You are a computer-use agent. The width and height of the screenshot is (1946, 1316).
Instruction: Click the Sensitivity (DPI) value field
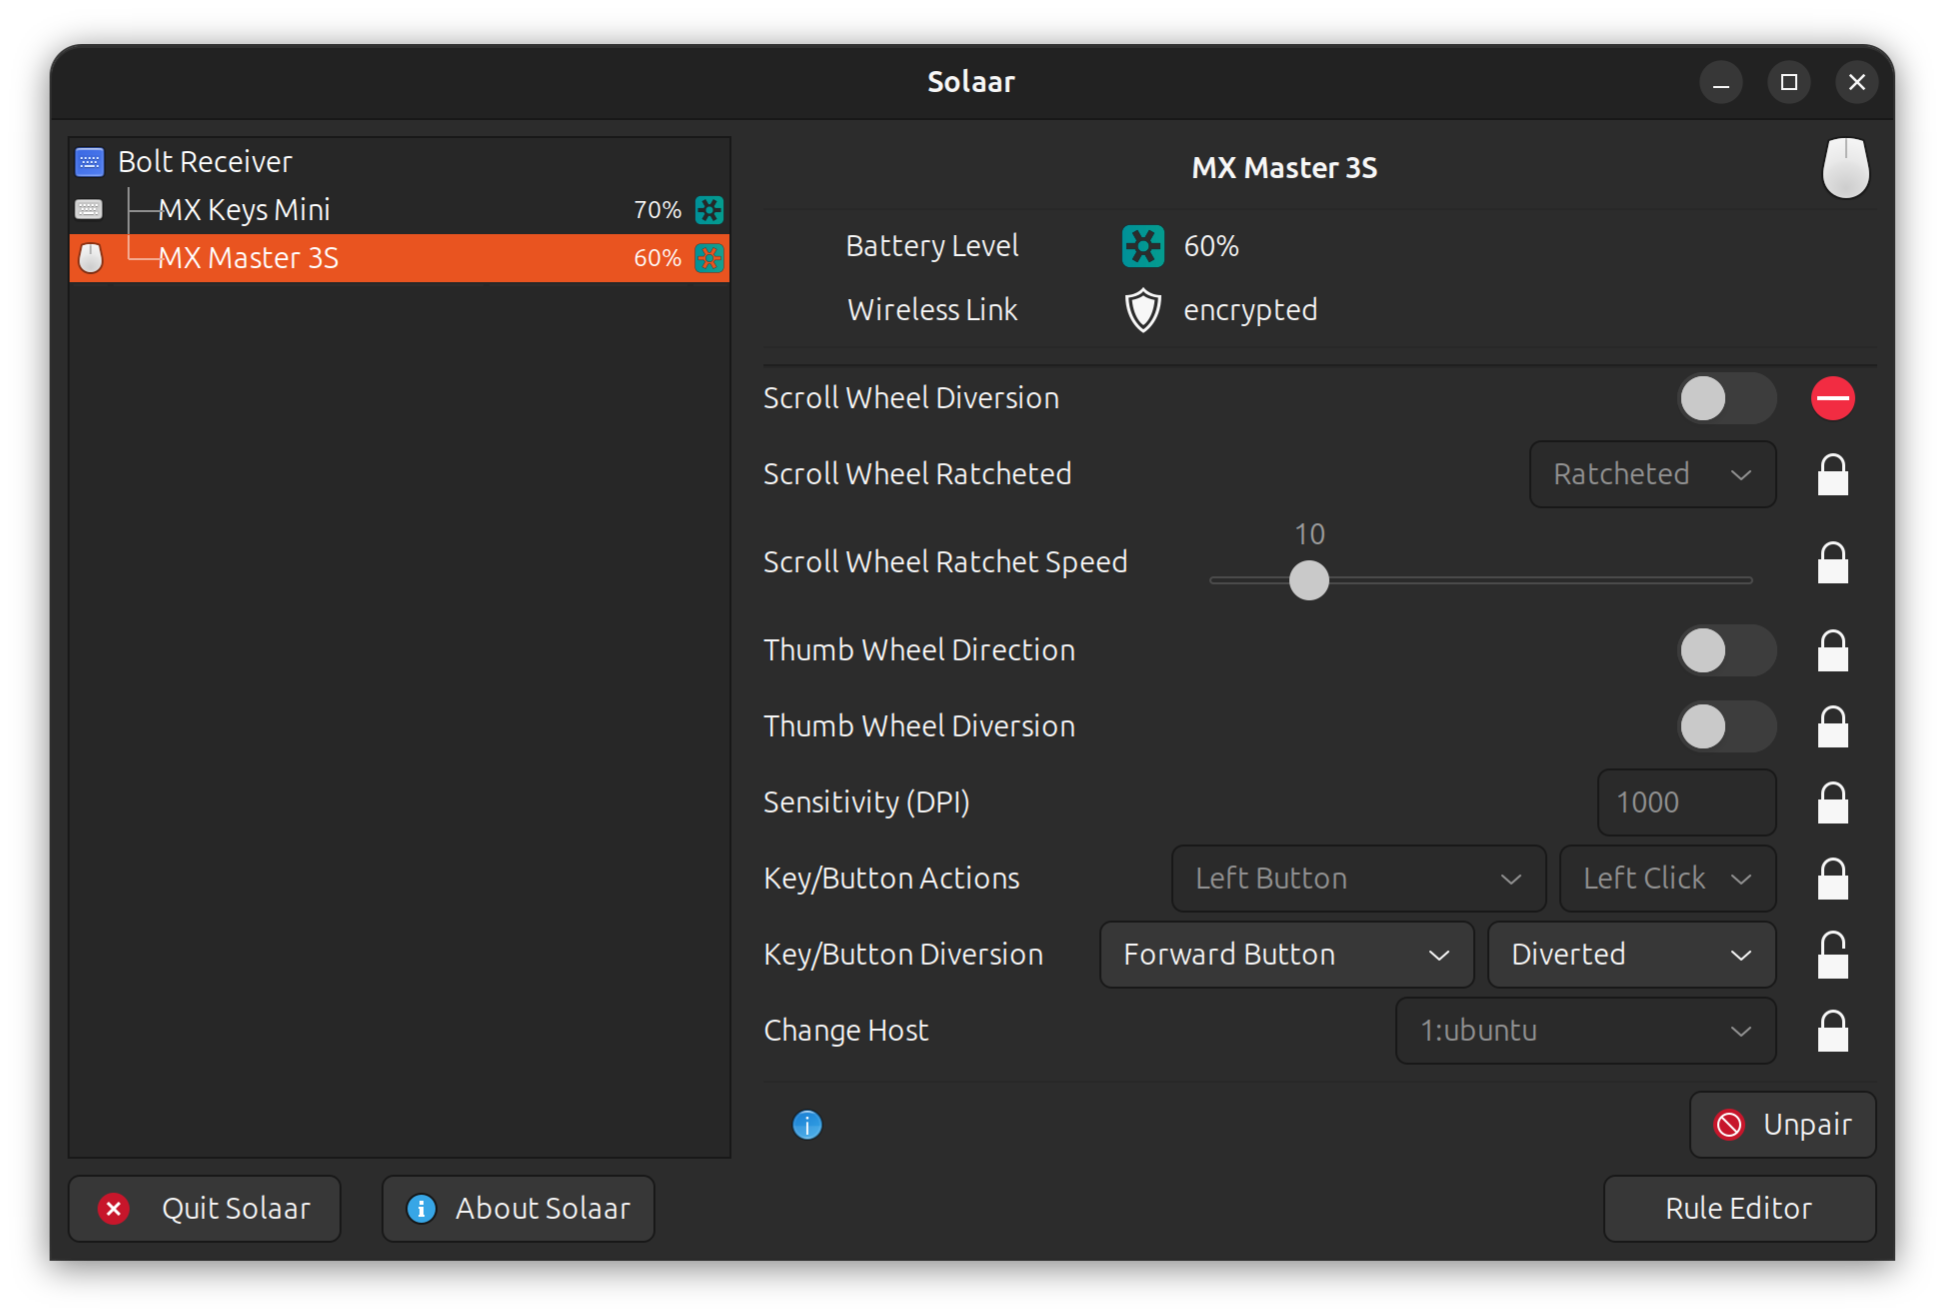pyautogui.click(x=1686, y=802)
